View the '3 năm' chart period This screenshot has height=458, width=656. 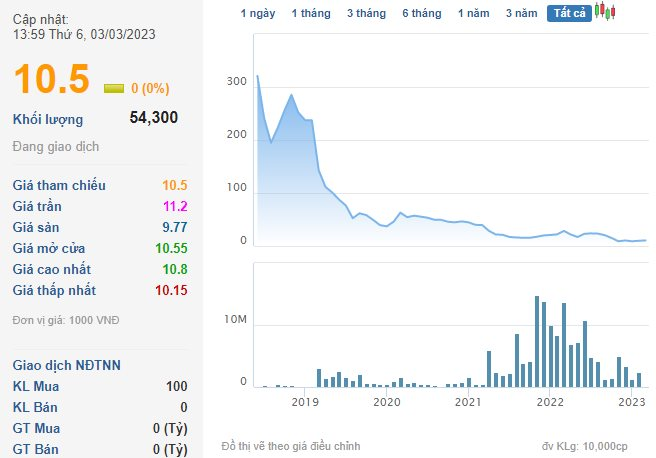[522, 13]
